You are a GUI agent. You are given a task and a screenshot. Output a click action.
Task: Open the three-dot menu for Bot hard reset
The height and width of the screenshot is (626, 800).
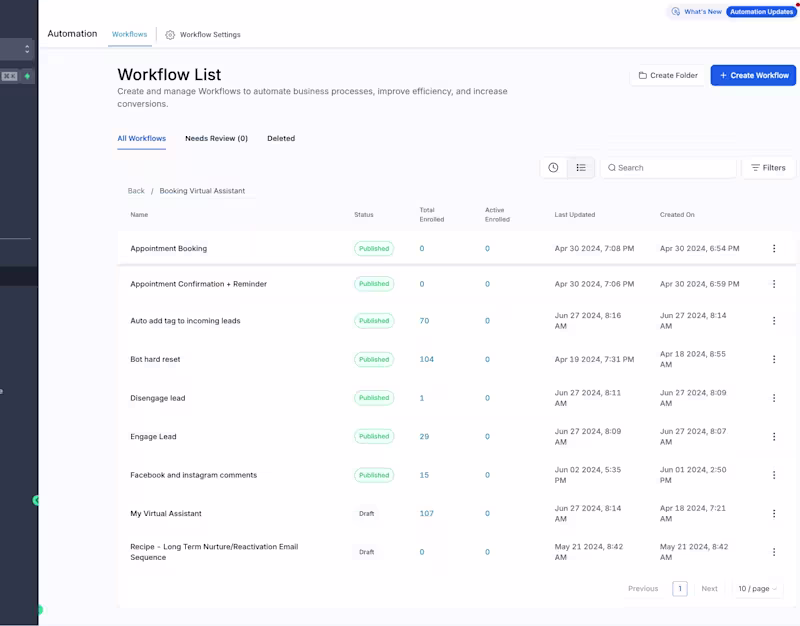tap(774, 359)
